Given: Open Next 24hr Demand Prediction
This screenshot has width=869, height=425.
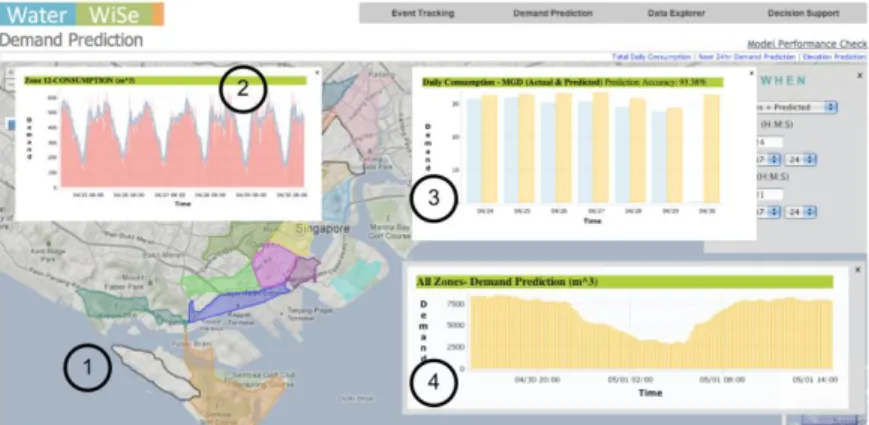Looking at the screenshot, I should tap(745, 57).
